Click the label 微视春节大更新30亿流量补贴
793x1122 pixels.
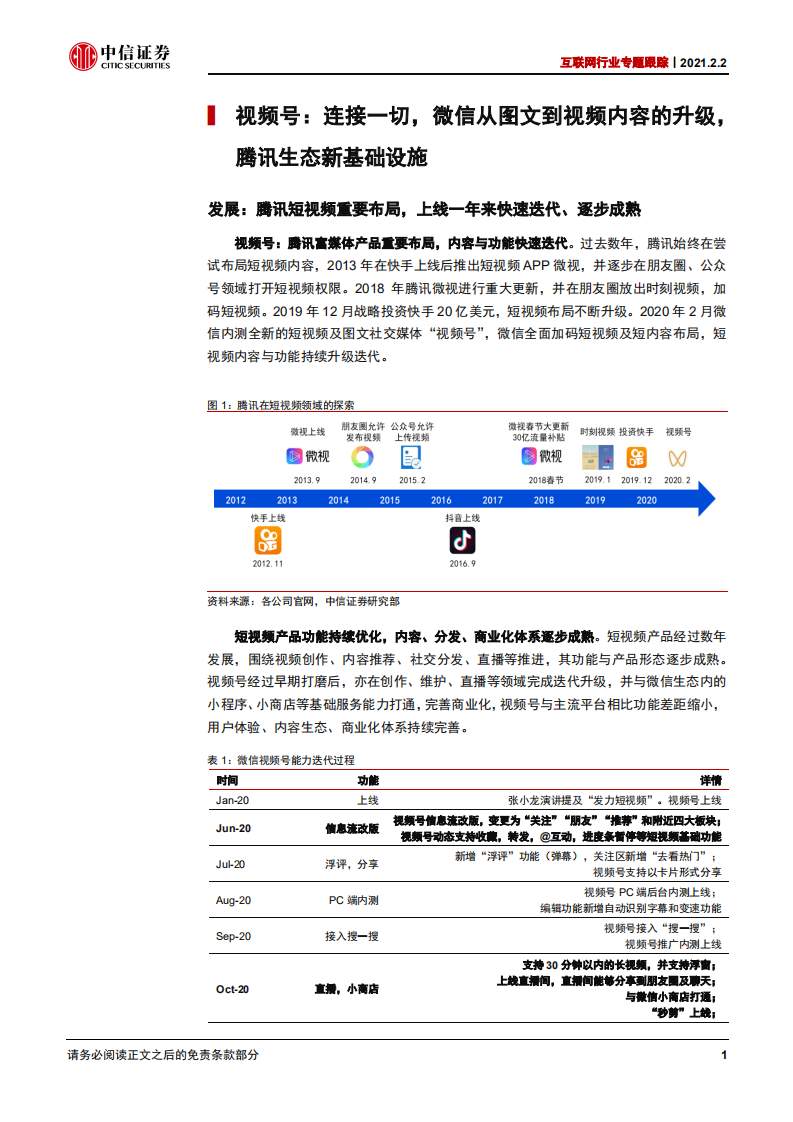point(538,431)
